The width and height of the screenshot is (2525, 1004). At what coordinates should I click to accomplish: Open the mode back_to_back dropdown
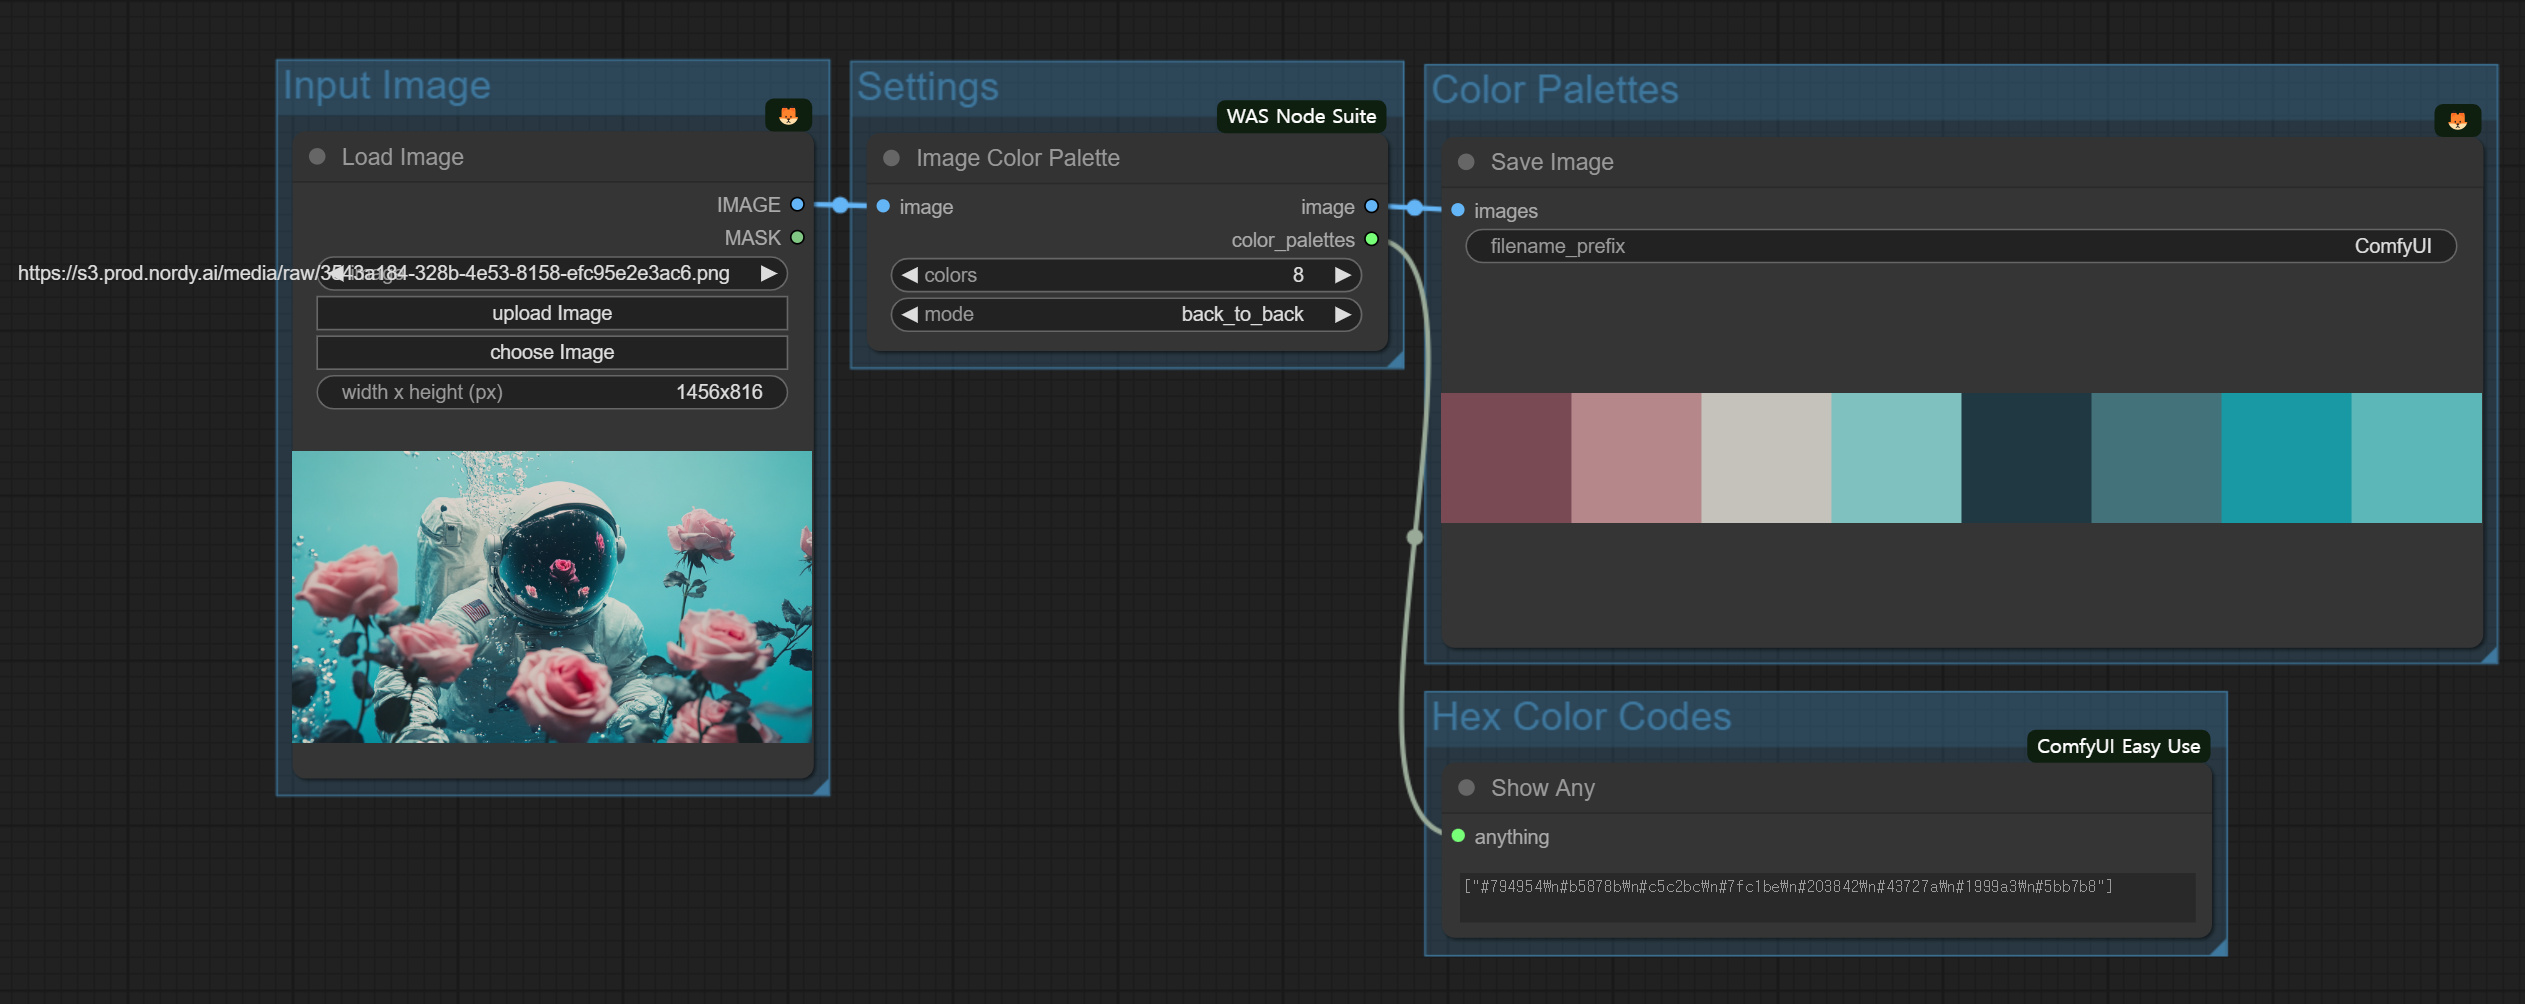click(x=1125, y=315)
